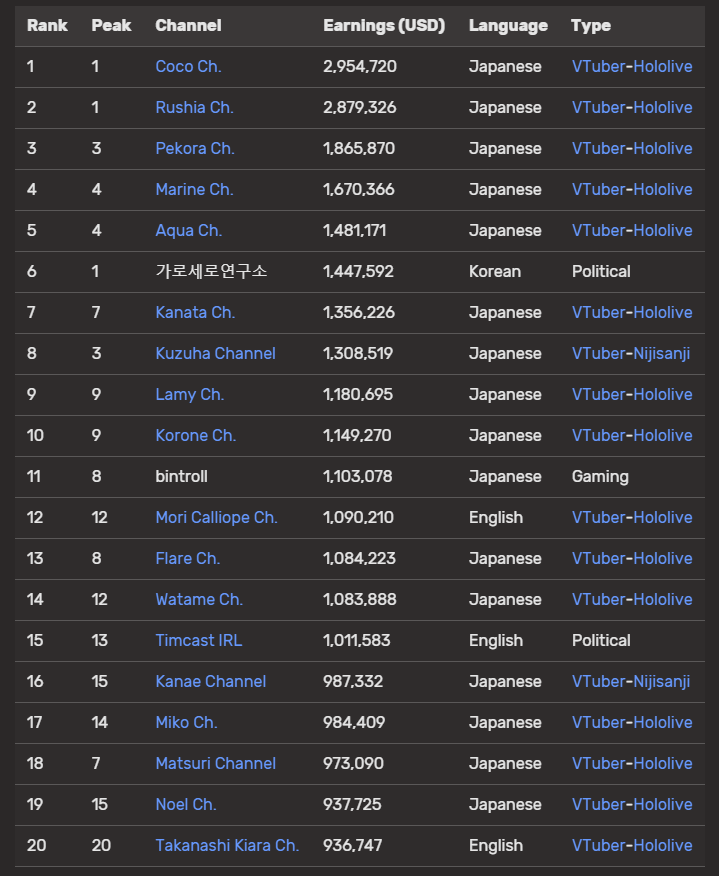
Task: Select earnings value 987,332
Action: point(353,681)
